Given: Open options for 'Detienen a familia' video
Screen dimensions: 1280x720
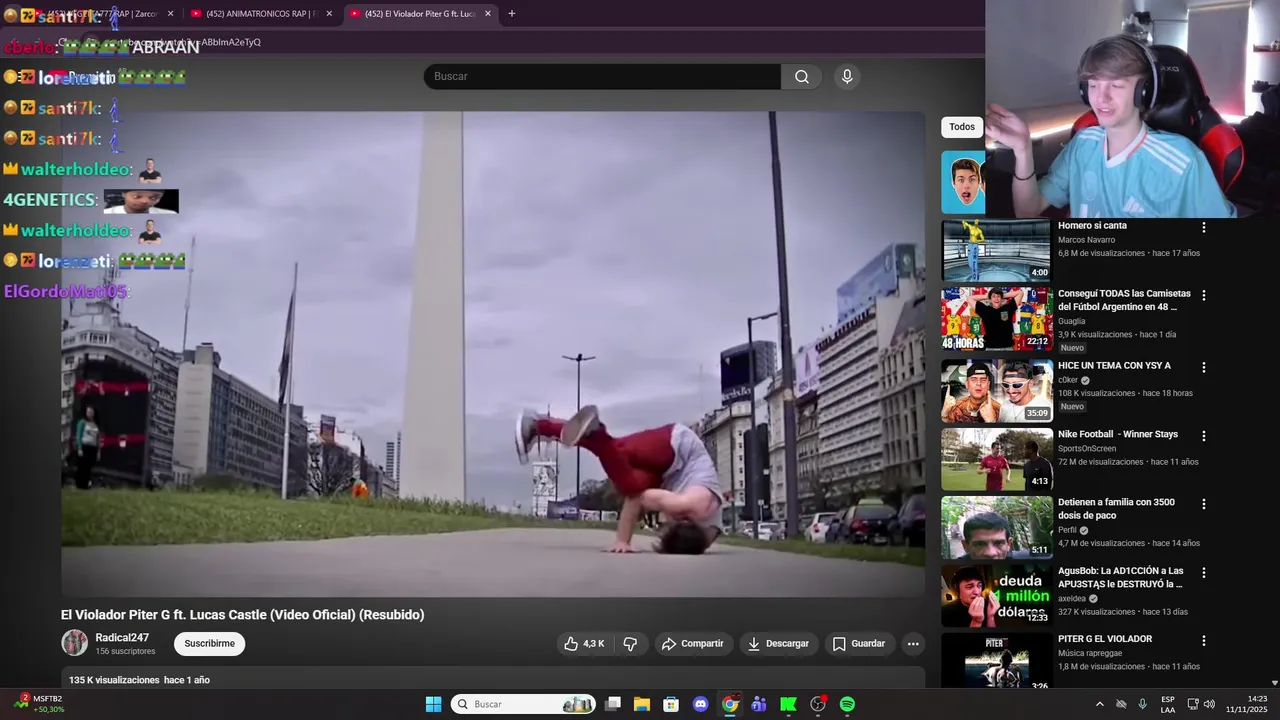Looking at the screenshot, I should click(1204, 505).
